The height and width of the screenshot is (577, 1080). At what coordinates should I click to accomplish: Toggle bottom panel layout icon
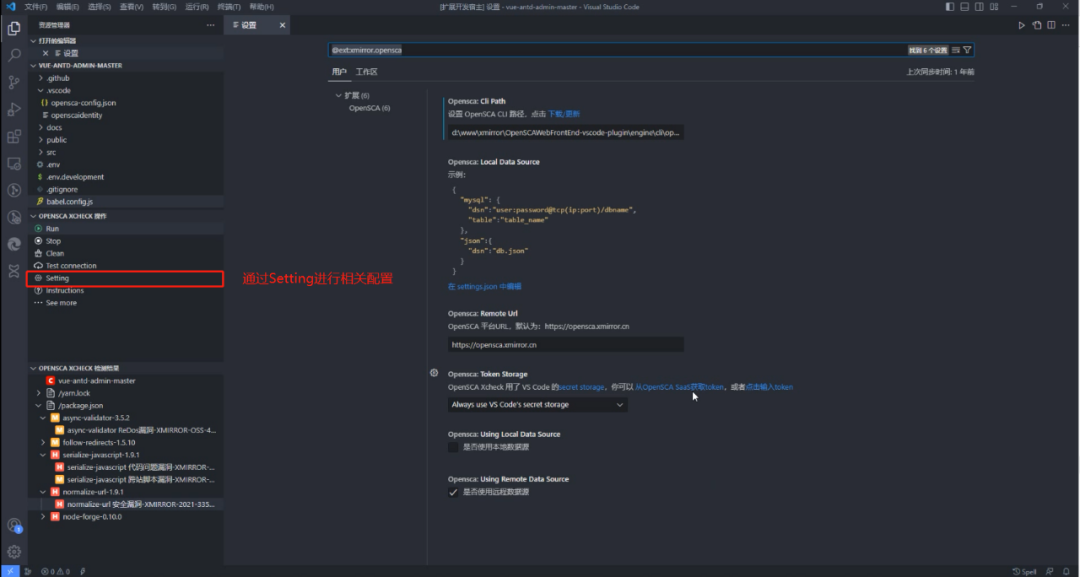(x=964, y=7)
